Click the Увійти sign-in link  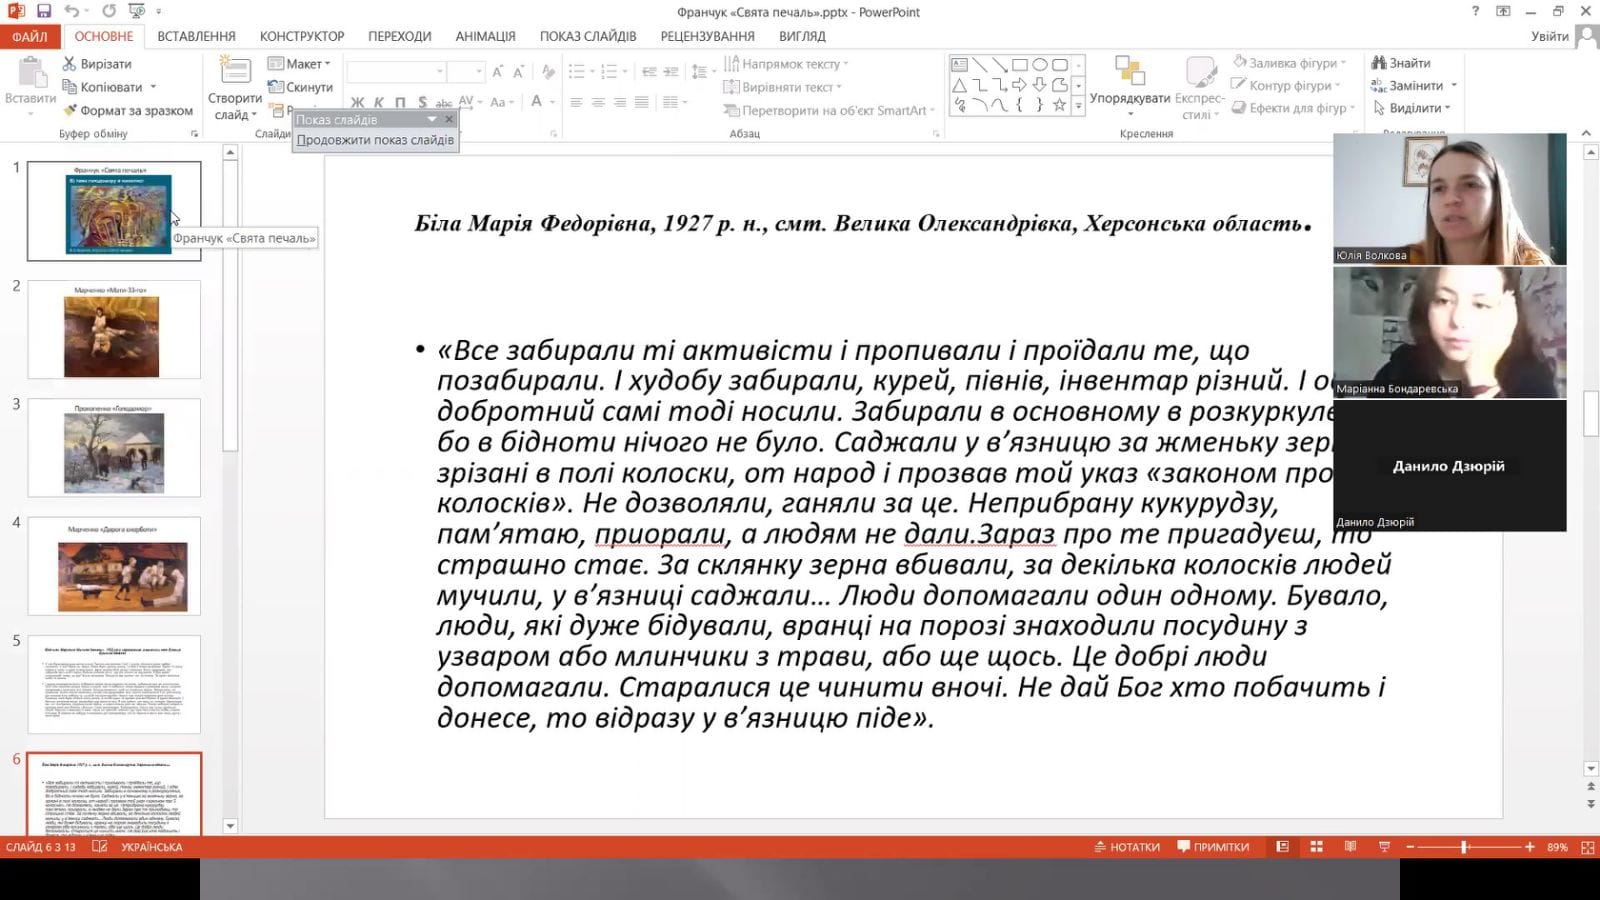1549,36
